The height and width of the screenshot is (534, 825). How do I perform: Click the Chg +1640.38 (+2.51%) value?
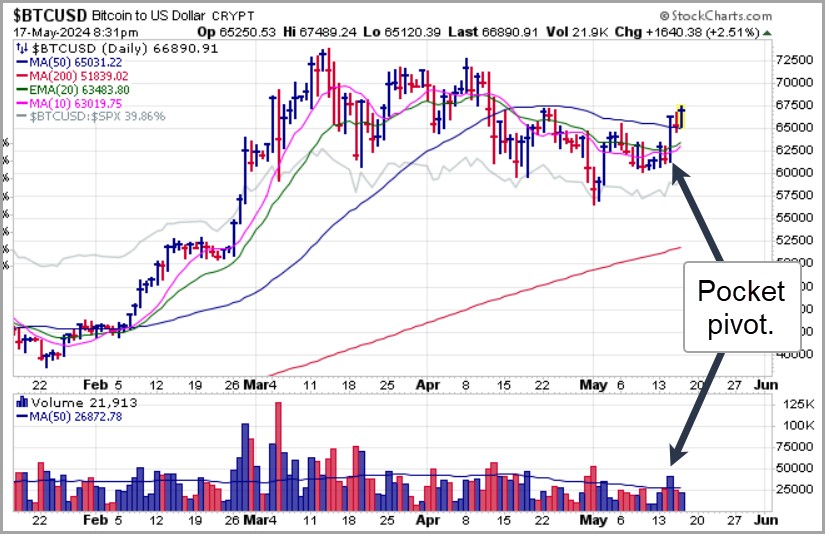click(687, 32)
